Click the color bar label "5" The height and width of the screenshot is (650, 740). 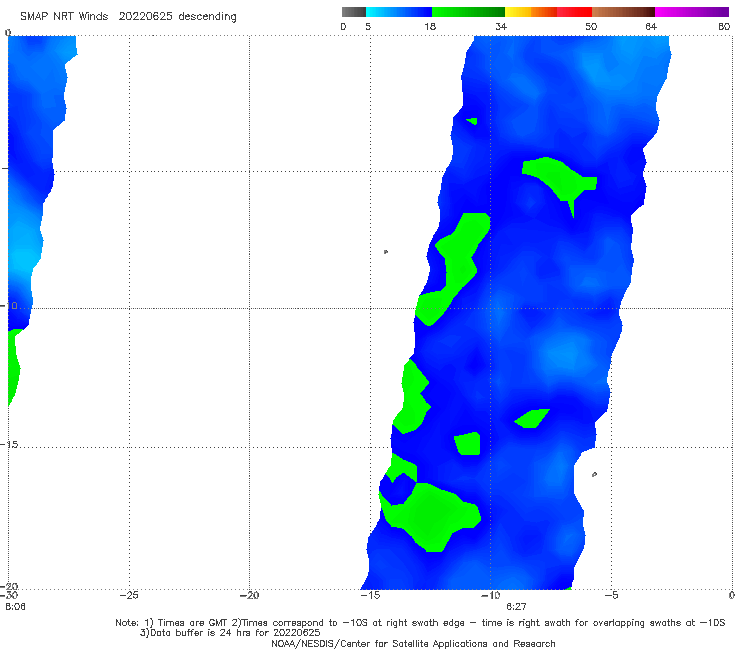(x=368, y=27)
